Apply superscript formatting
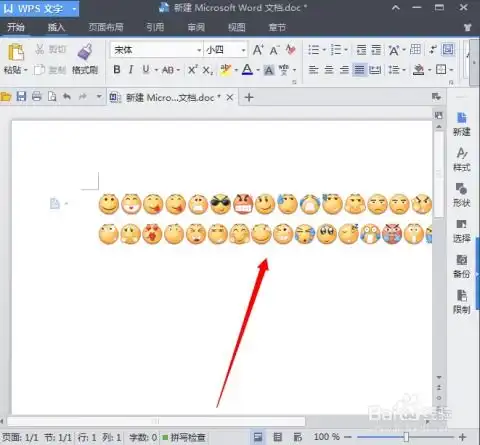 tap(192, 70)
